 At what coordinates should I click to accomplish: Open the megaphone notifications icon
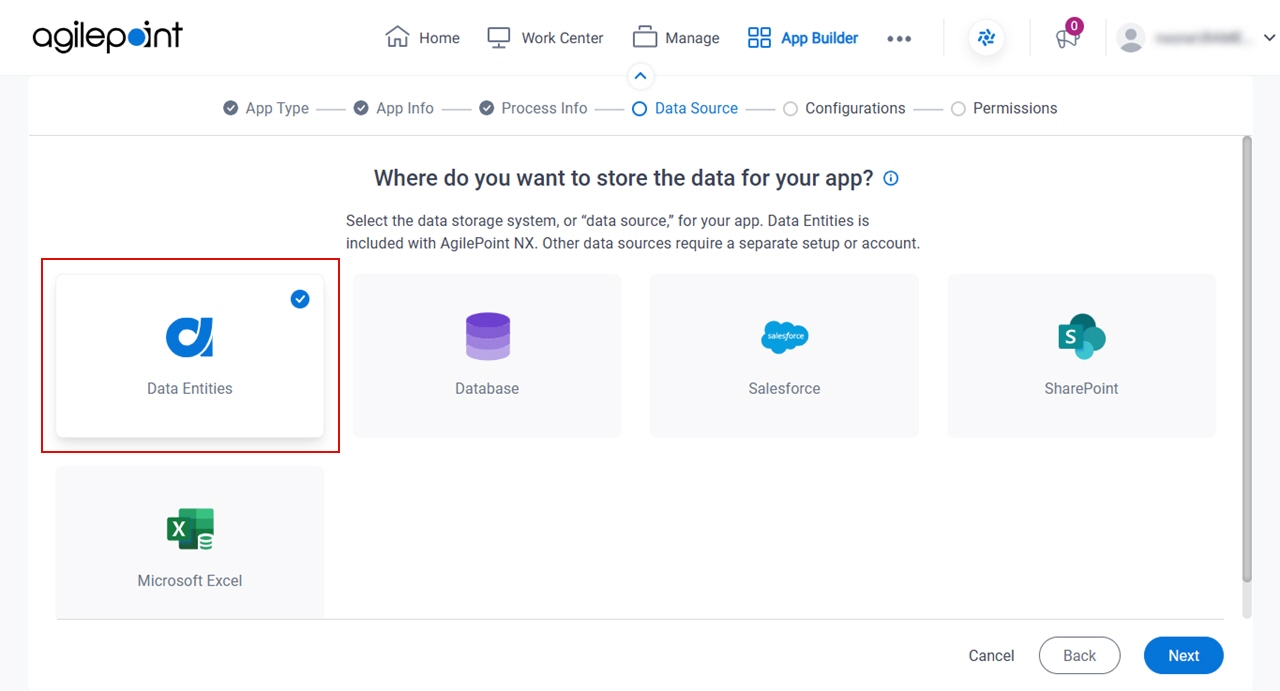point(1066,39)
